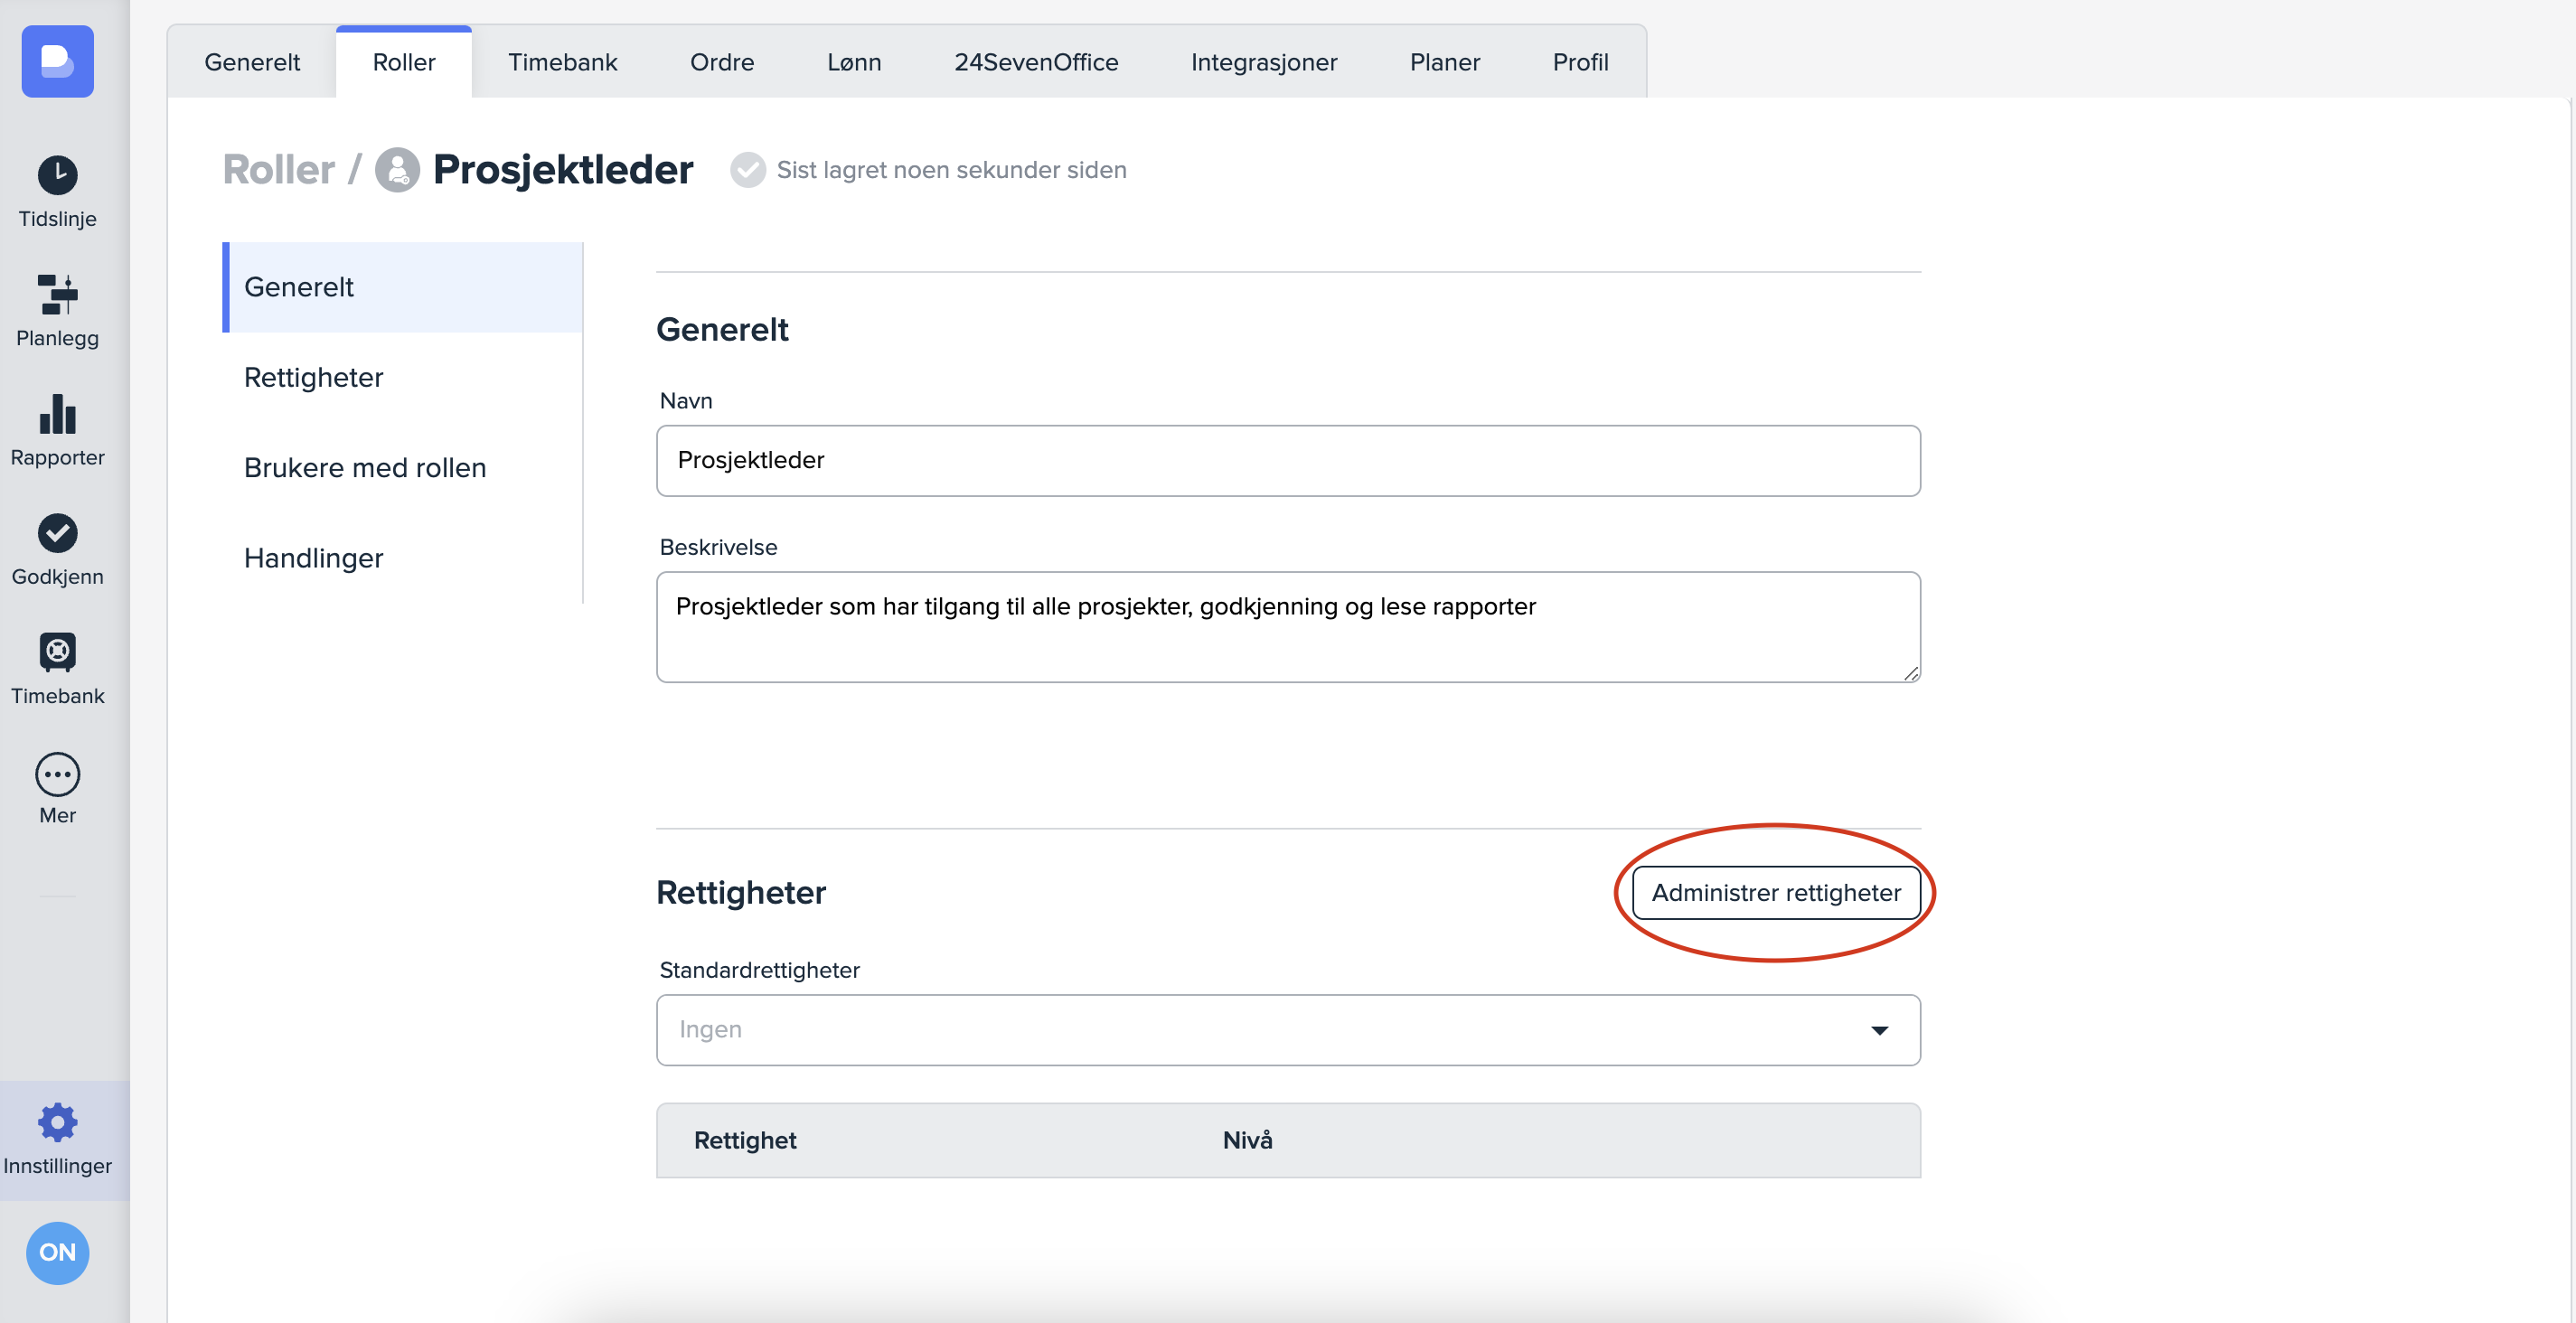Go back via the Roller breadcrumb link
This screenshot has height=1323, width=2576.
[278, 170]
